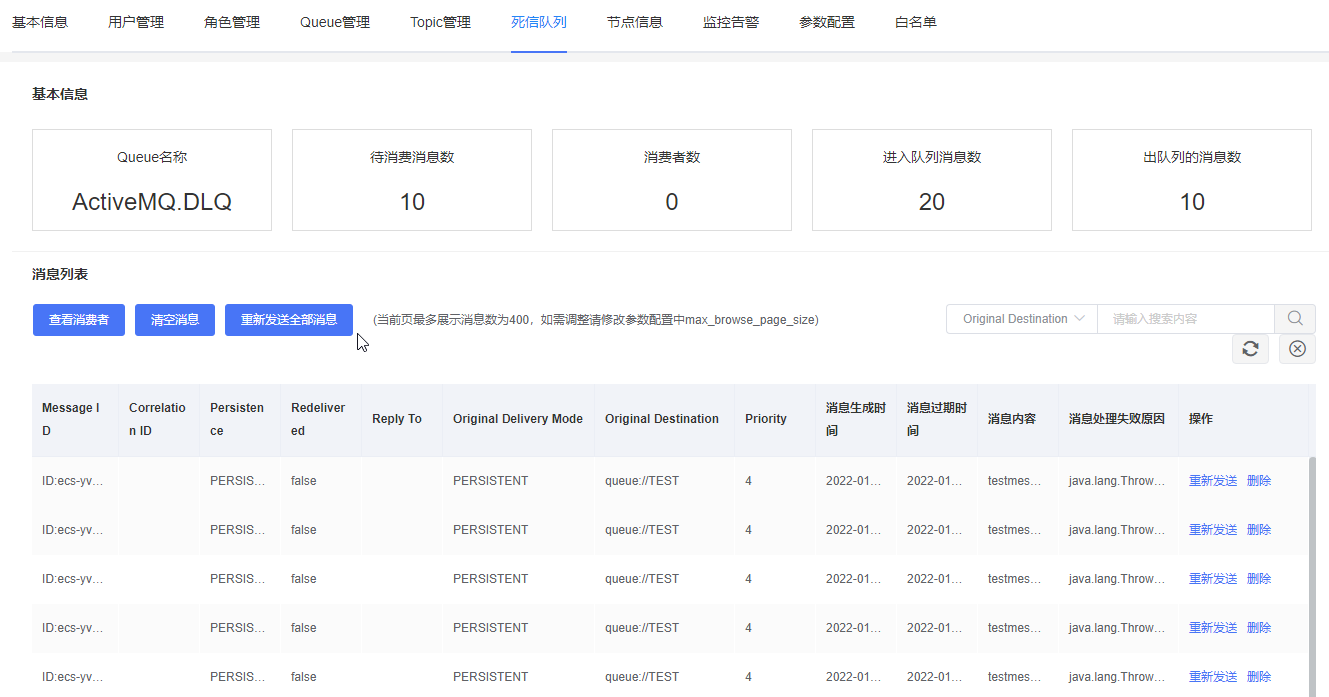Click 重新发送 link in first message row

[x=1213, y=481]
